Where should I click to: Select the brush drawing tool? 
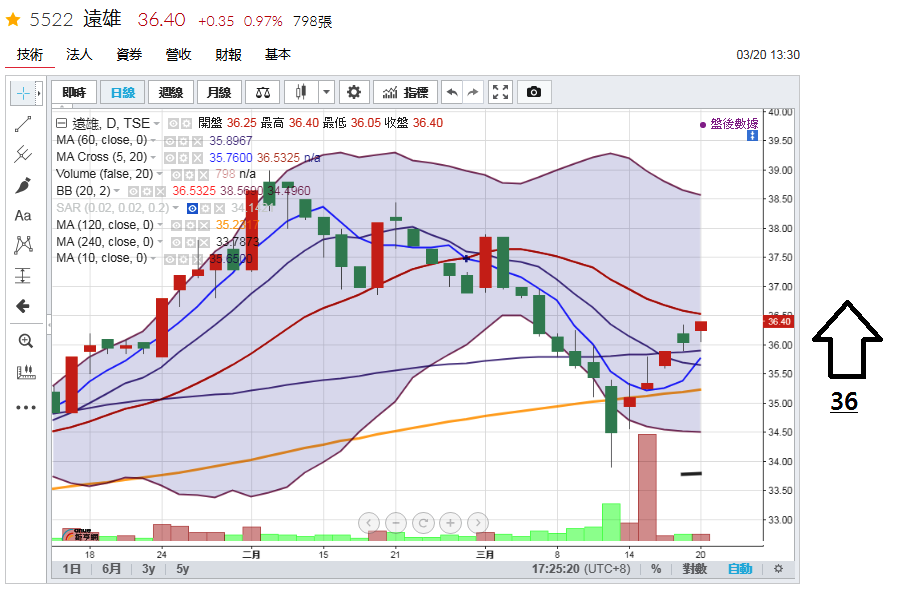[23, 185]
